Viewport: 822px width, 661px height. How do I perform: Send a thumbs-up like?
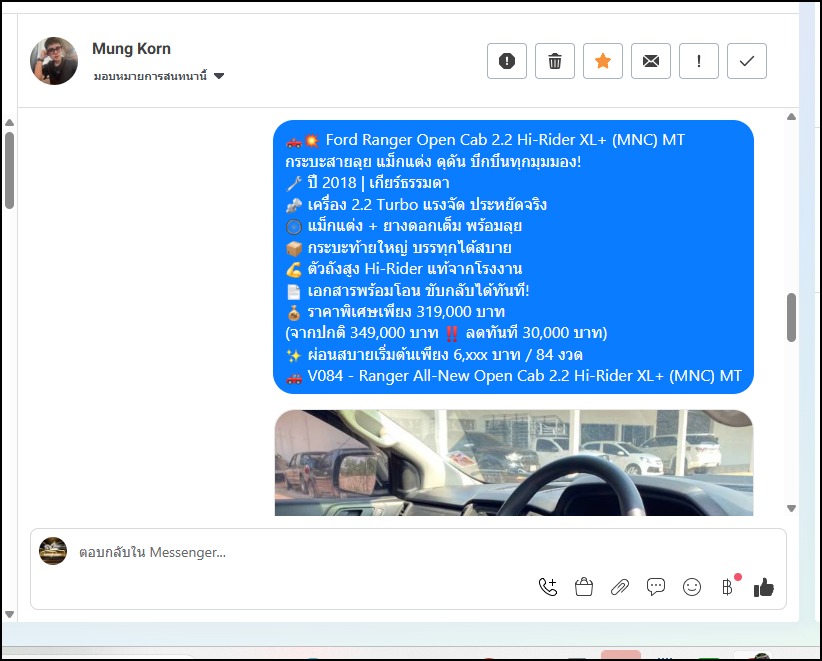click(x=764, y=587)
